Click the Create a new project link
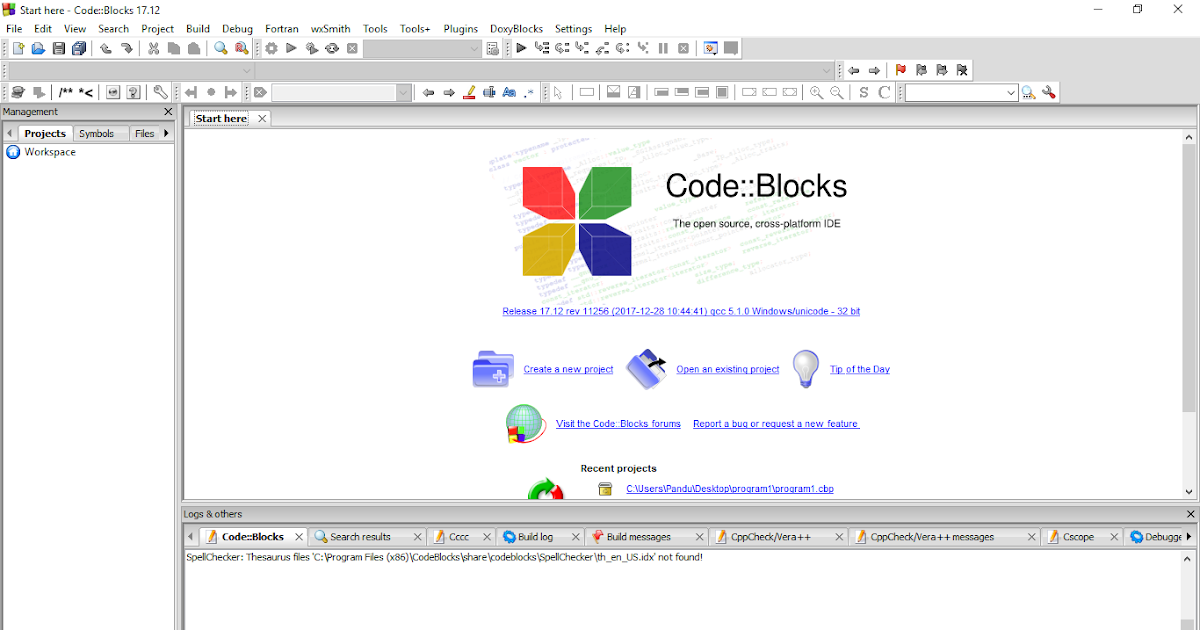 [568, 369]
